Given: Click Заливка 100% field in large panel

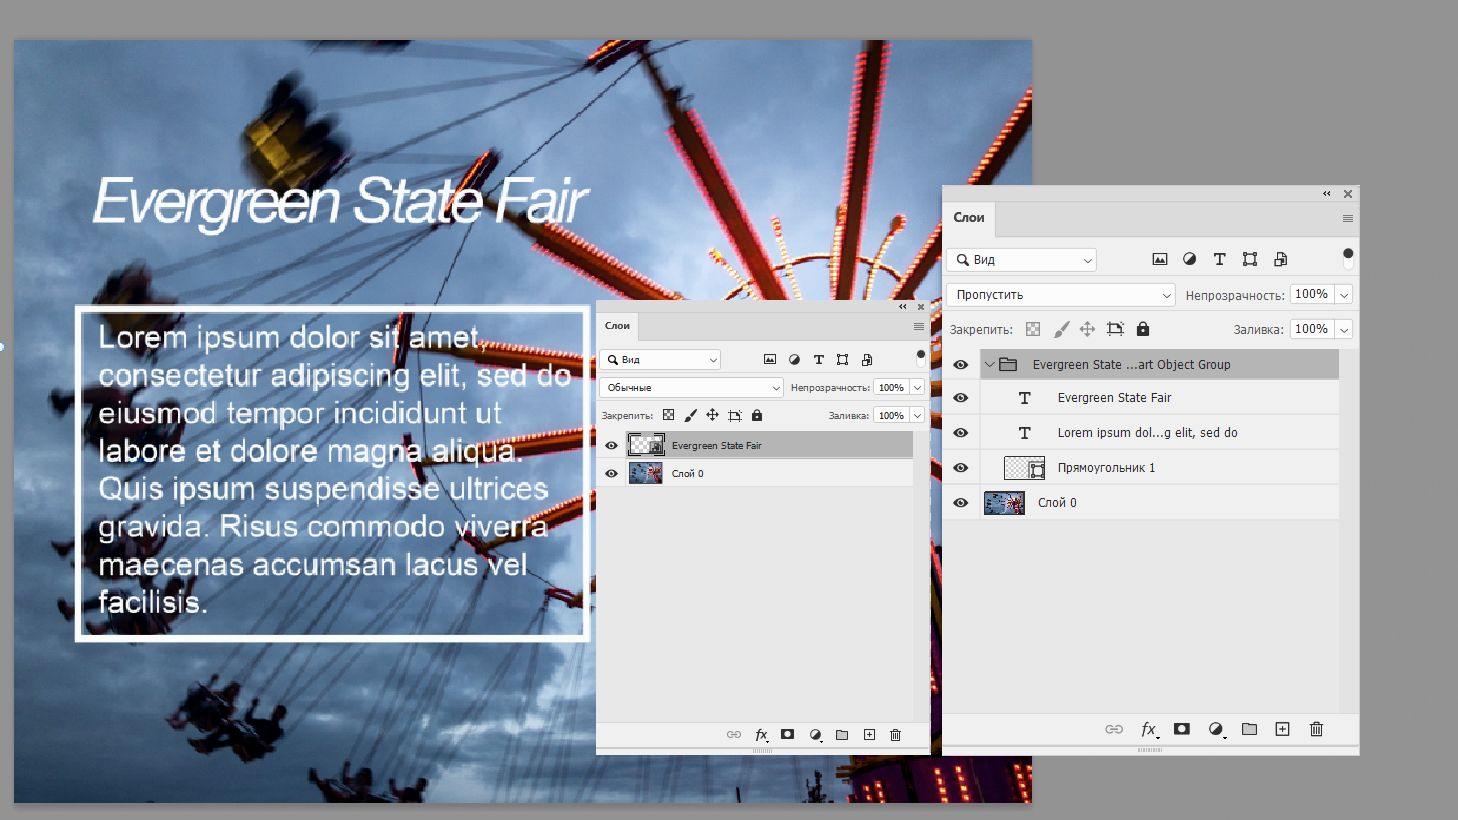Looking at the screenshot, I should pyautogui.click(x=1312, y=329).
